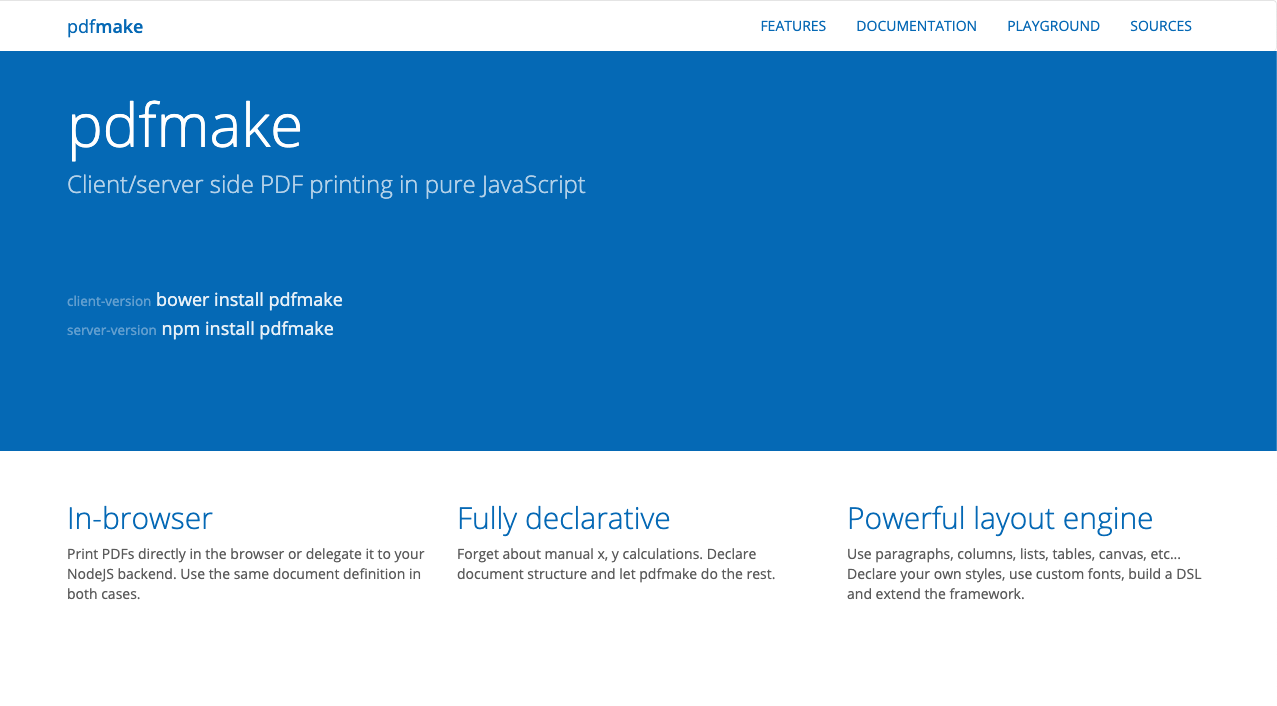Go to the PLAYGROUND page
Viewport: 1277px width, 706px height.
pyautogui.click(x=1053, y=25)
